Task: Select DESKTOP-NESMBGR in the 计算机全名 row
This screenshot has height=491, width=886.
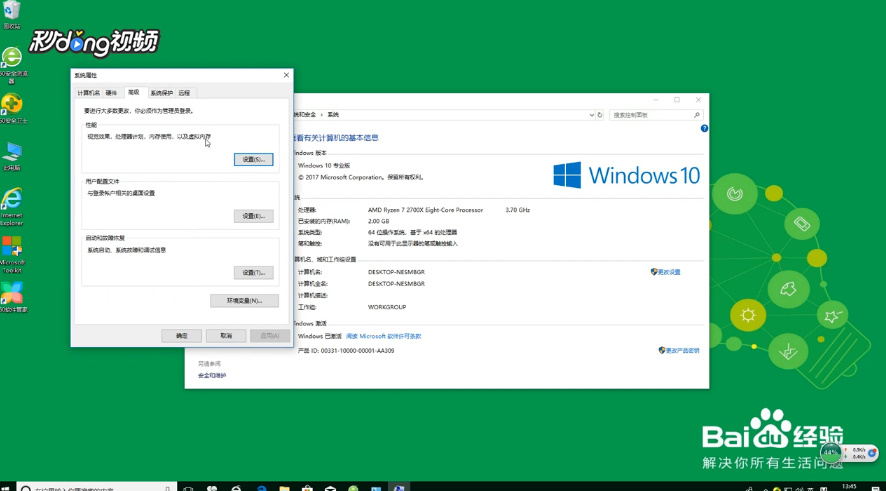Action: [x=396, y=284]
